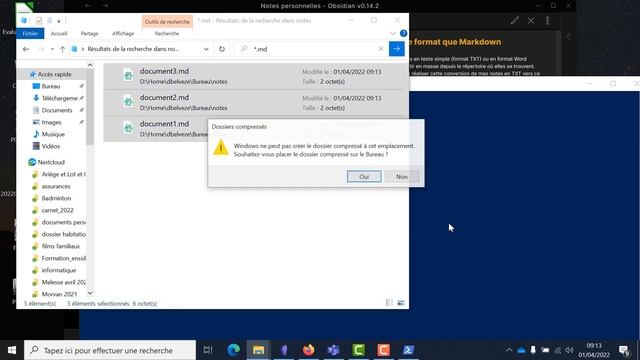Open the Obsidian more options dots
The image size is (640, 360).
click(547, 20)
